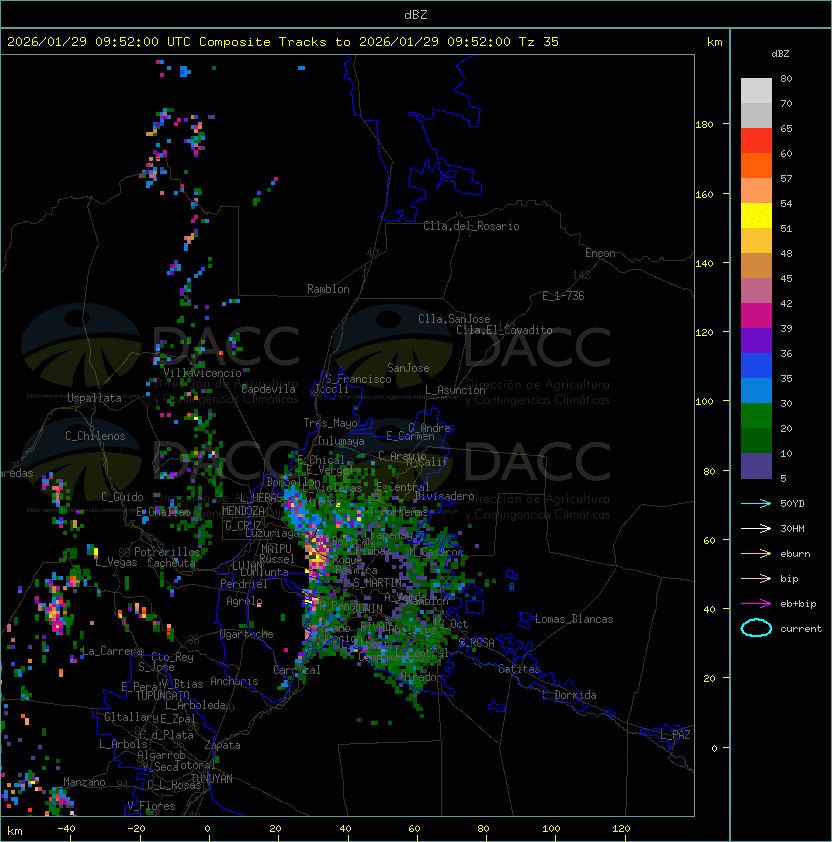This screenshot has height=842, width=832.
Task: Click the L_Asuncion label
Action: tap(455, 390)
